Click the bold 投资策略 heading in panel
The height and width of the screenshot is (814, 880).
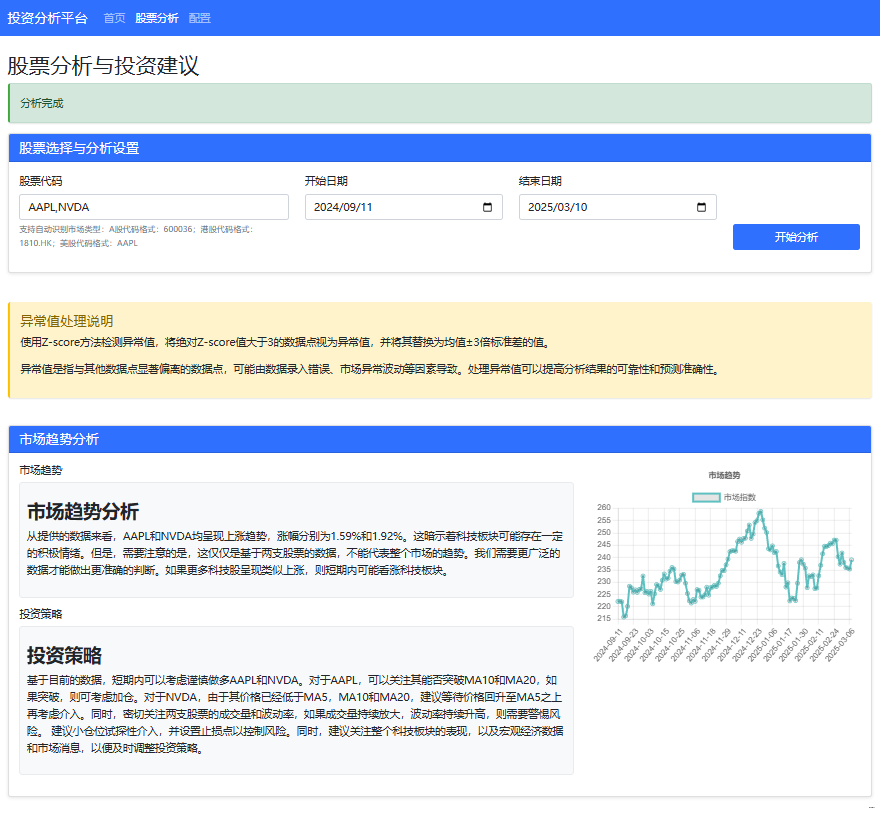[64, 656]
